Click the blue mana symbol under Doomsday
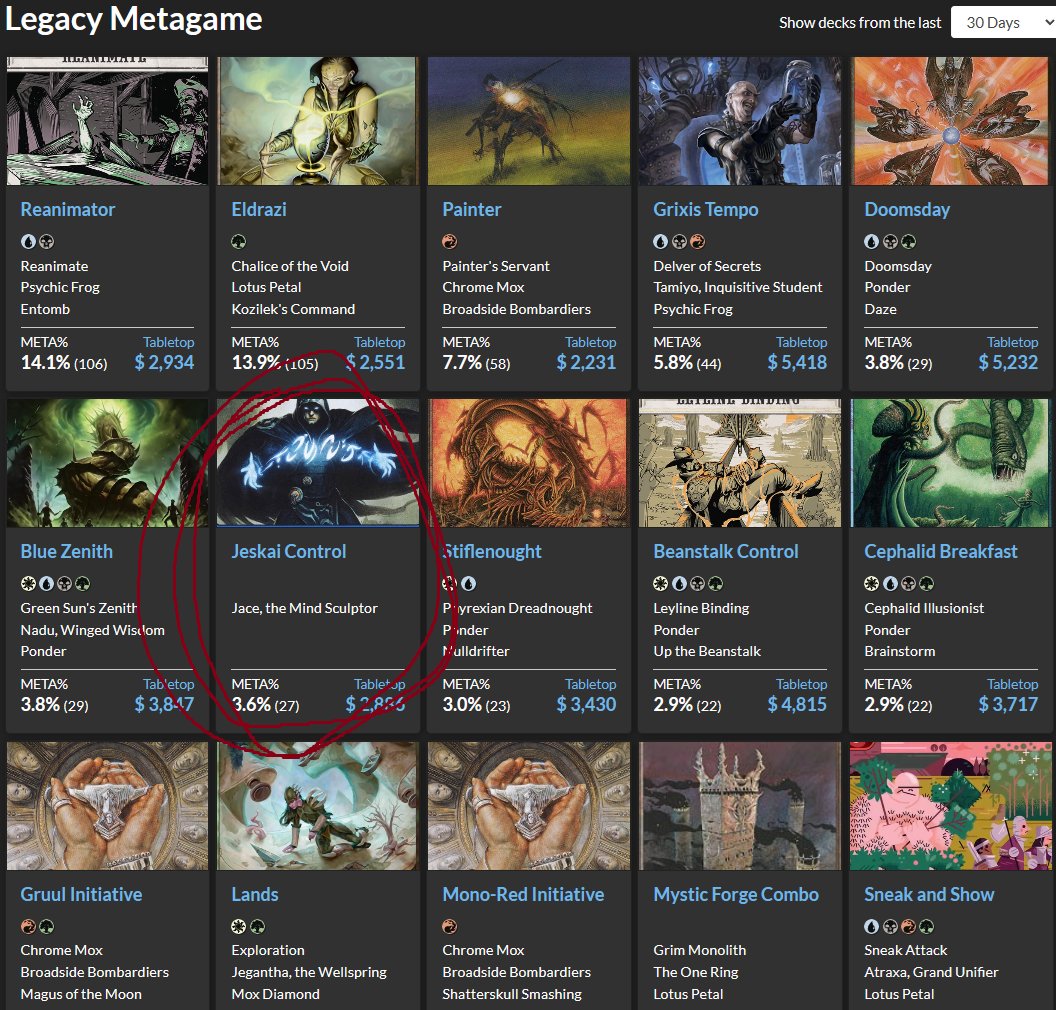 (871, 241)
